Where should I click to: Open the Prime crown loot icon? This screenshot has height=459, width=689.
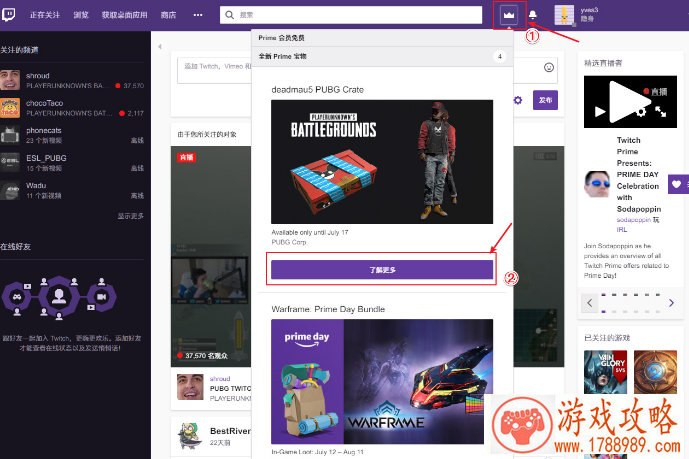click(509, 15)
